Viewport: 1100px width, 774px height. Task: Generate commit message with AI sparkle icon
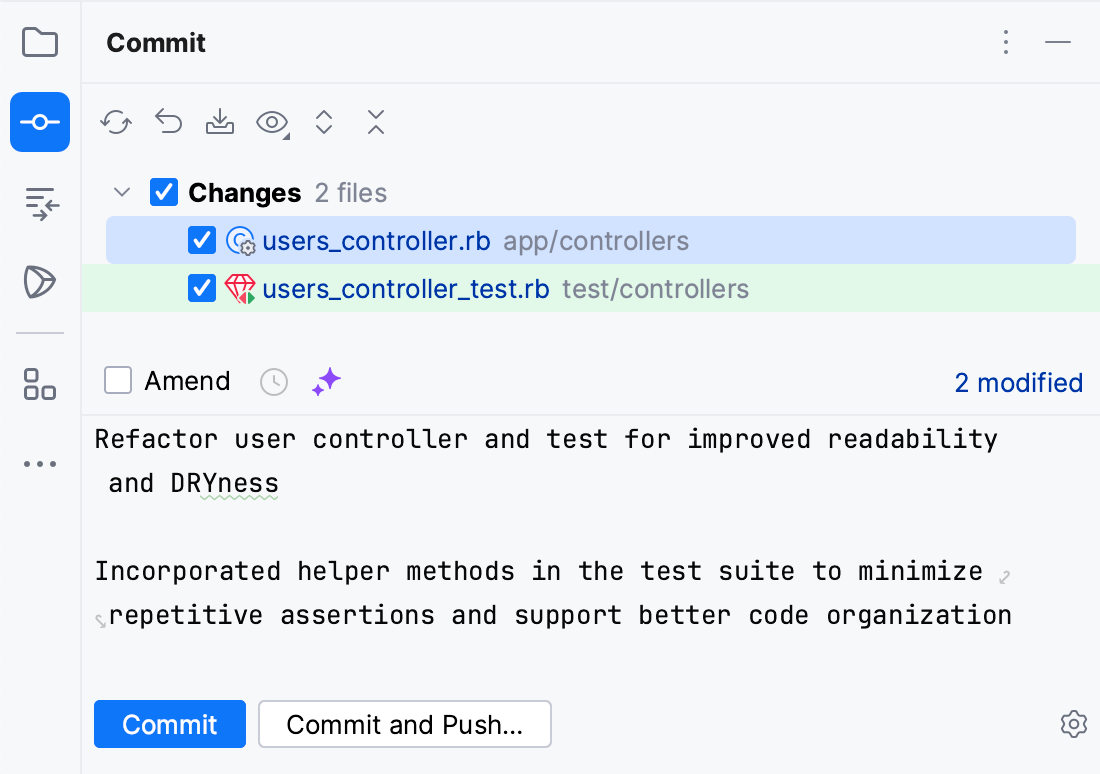pos(326,381)
